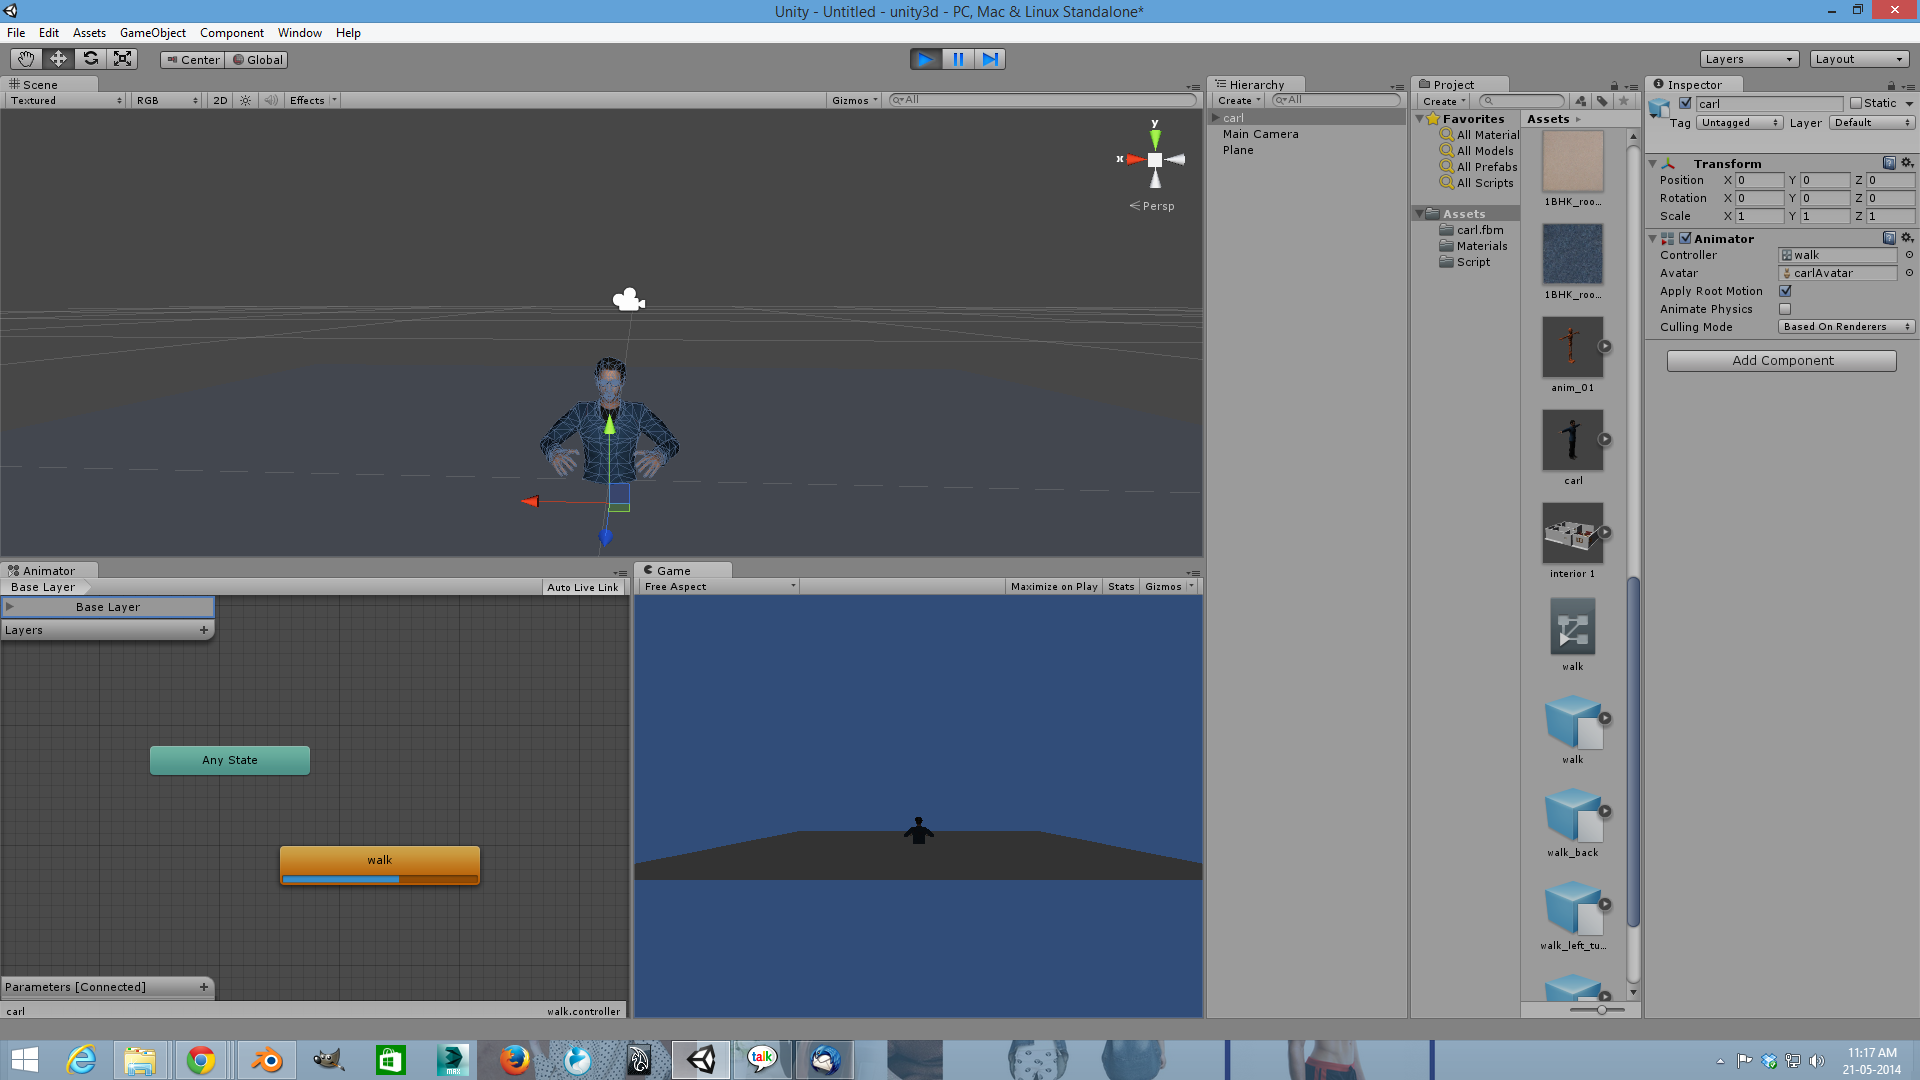Image resolution: width=1920 pixels, height=1080 pixels.
Task: Disable the Animator component checkbox
Action: pyautogui.click(x=1685, y=238)
